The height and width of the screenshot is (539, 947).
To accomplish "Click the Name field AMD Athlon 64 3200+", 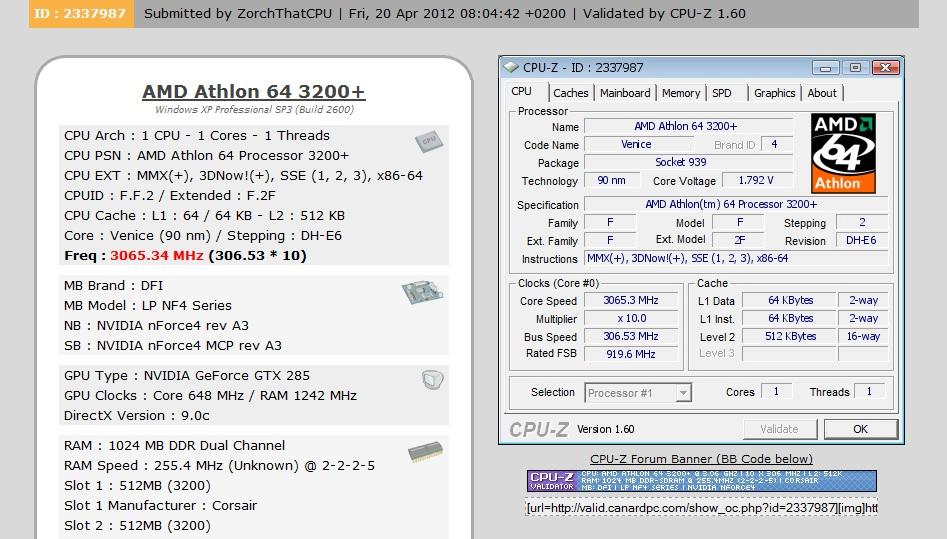I will pos(688,126).
